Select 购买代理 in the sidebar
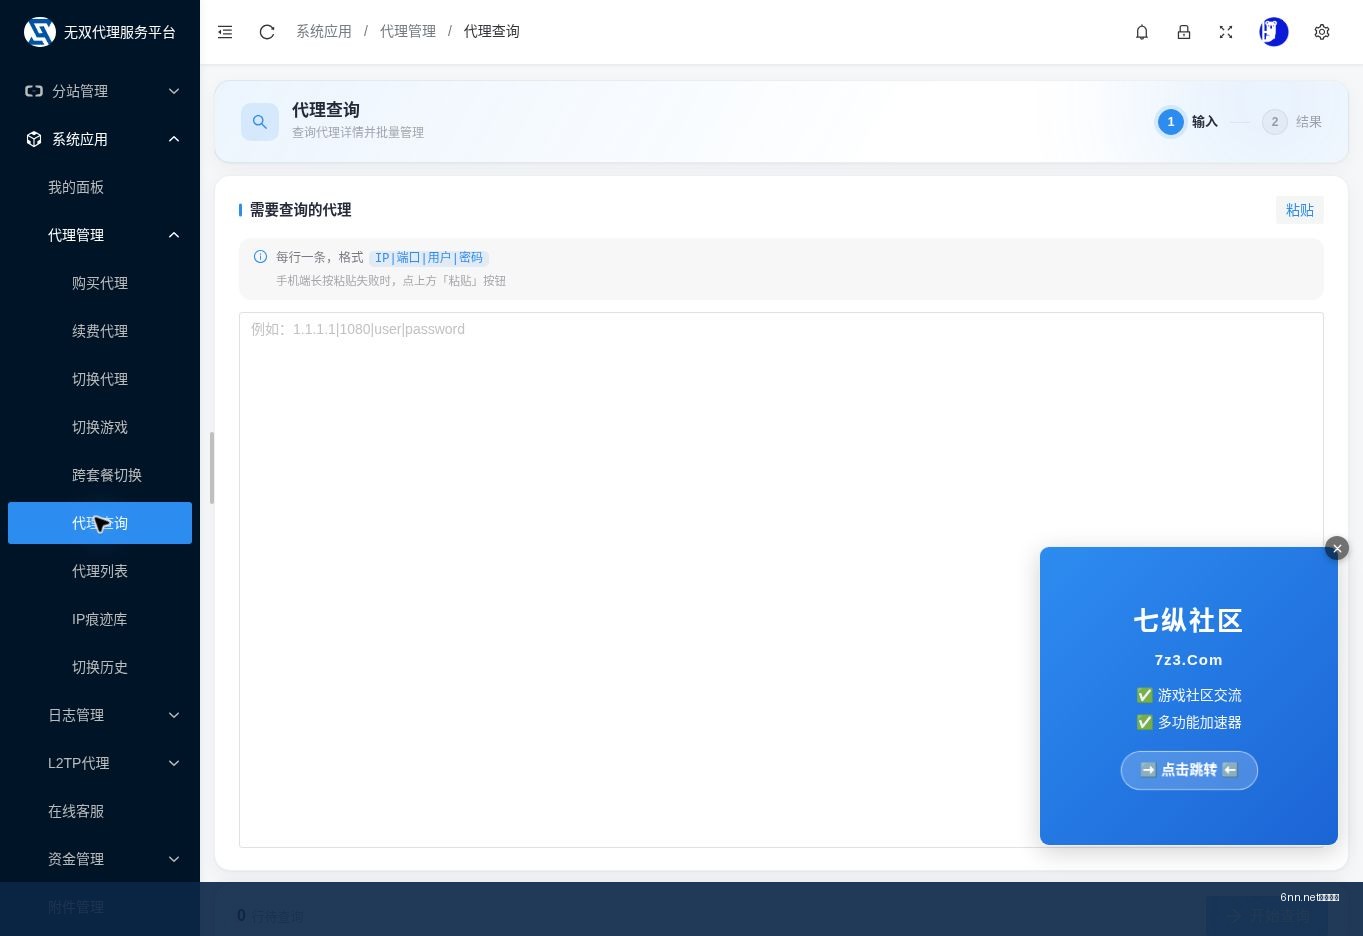The width and height of the screenshot is (1363, 936). click(100, 283)
